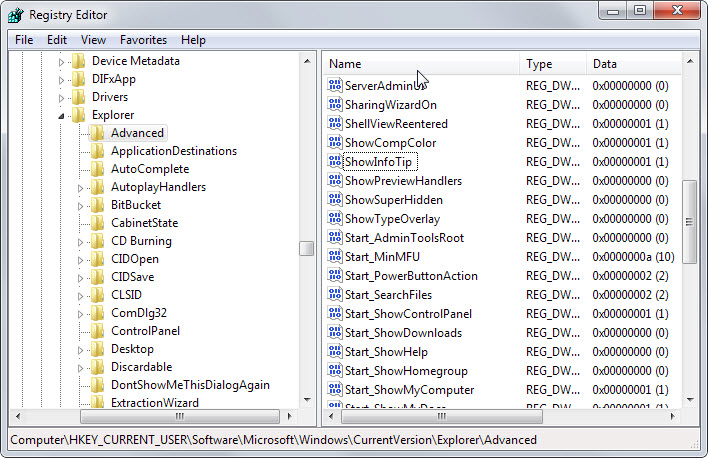The width and height of the screenshot is (708, 458).
Task: Click the Registry Editor title bar icon
Action: pos(16,15)
